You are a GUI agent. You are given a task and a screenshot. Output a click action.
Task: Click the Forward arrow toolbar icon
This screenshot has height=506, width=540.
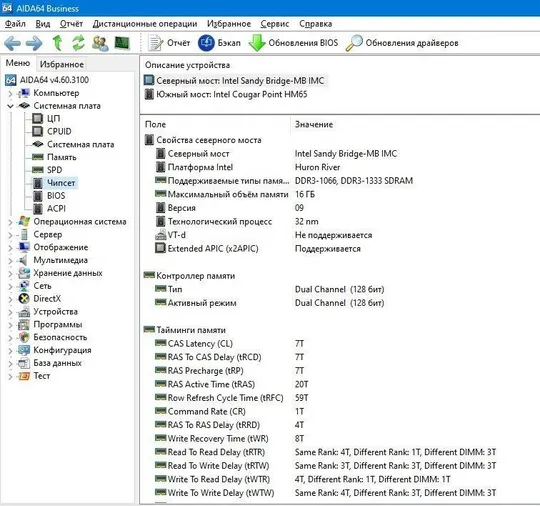34,43
